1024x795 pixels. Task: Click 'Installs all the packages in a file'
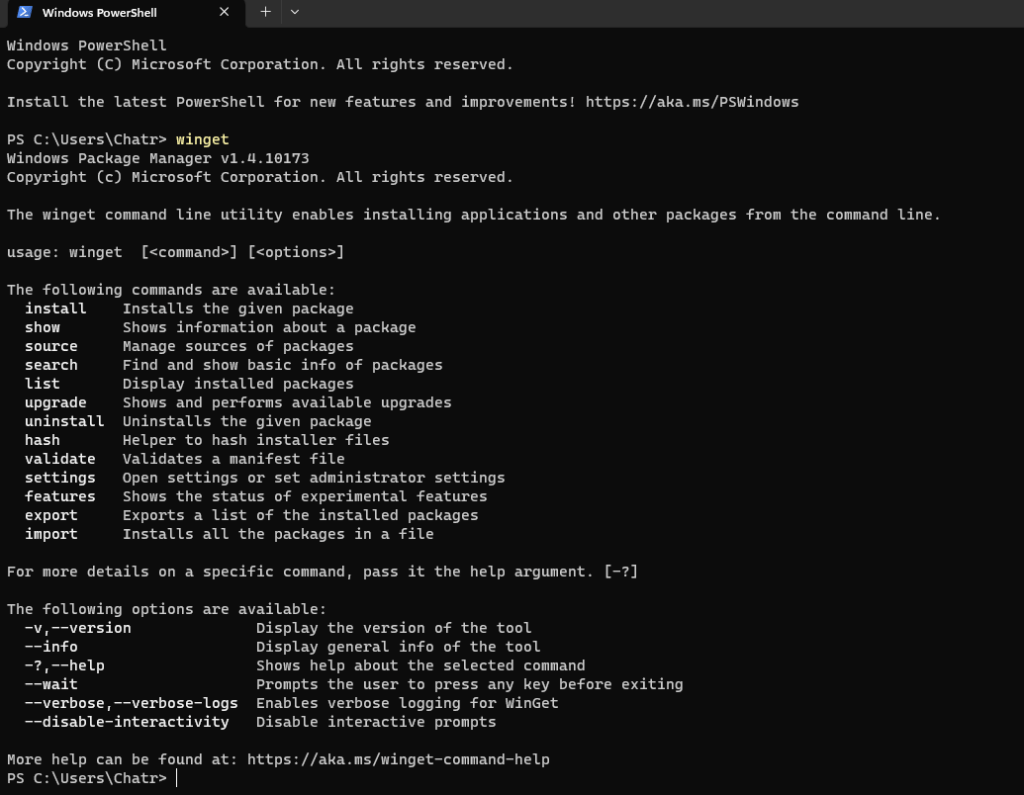point(278,534)
